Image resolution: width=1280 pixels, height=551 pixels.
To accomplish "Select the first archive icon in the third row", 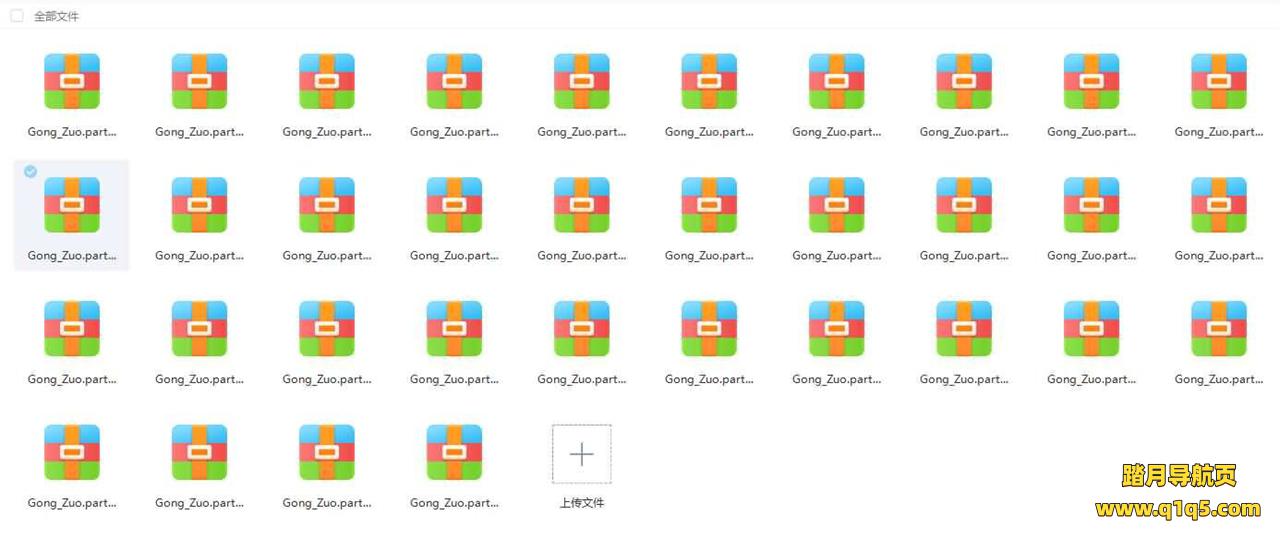I will tap(72, 329).
